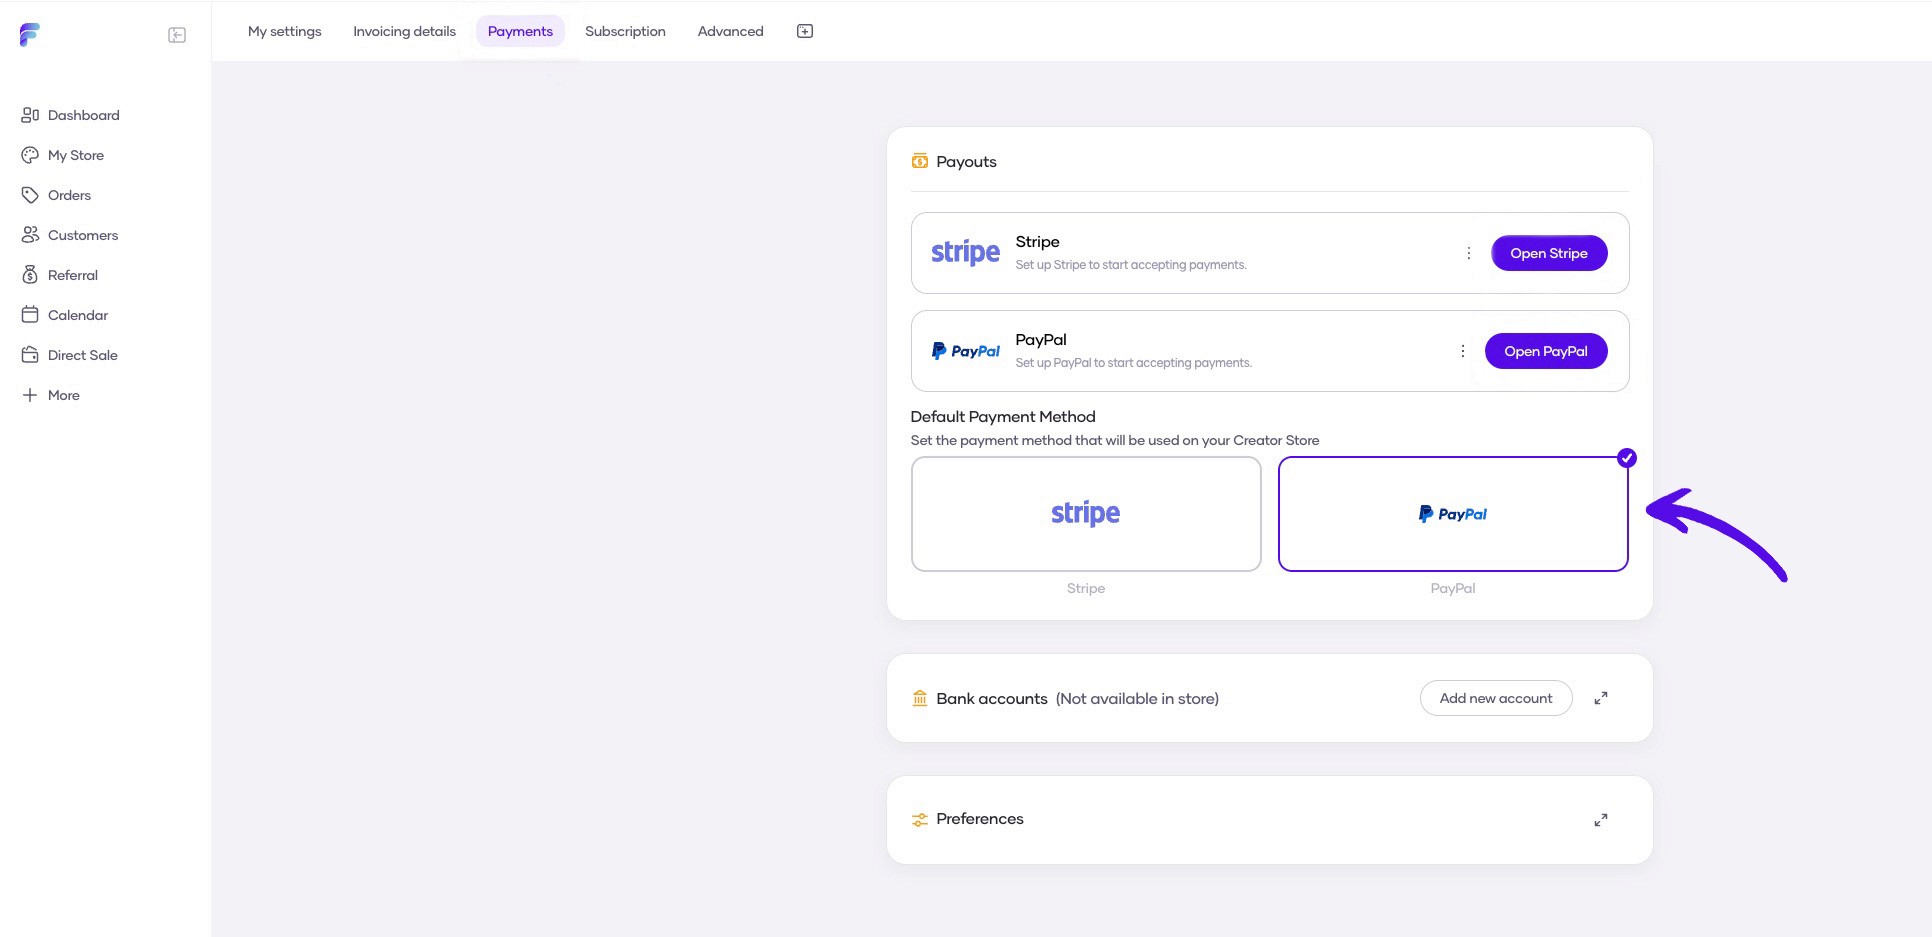Click the Default Payment Method heading
Screen dimensions: 1932x937
(1003, 417)
